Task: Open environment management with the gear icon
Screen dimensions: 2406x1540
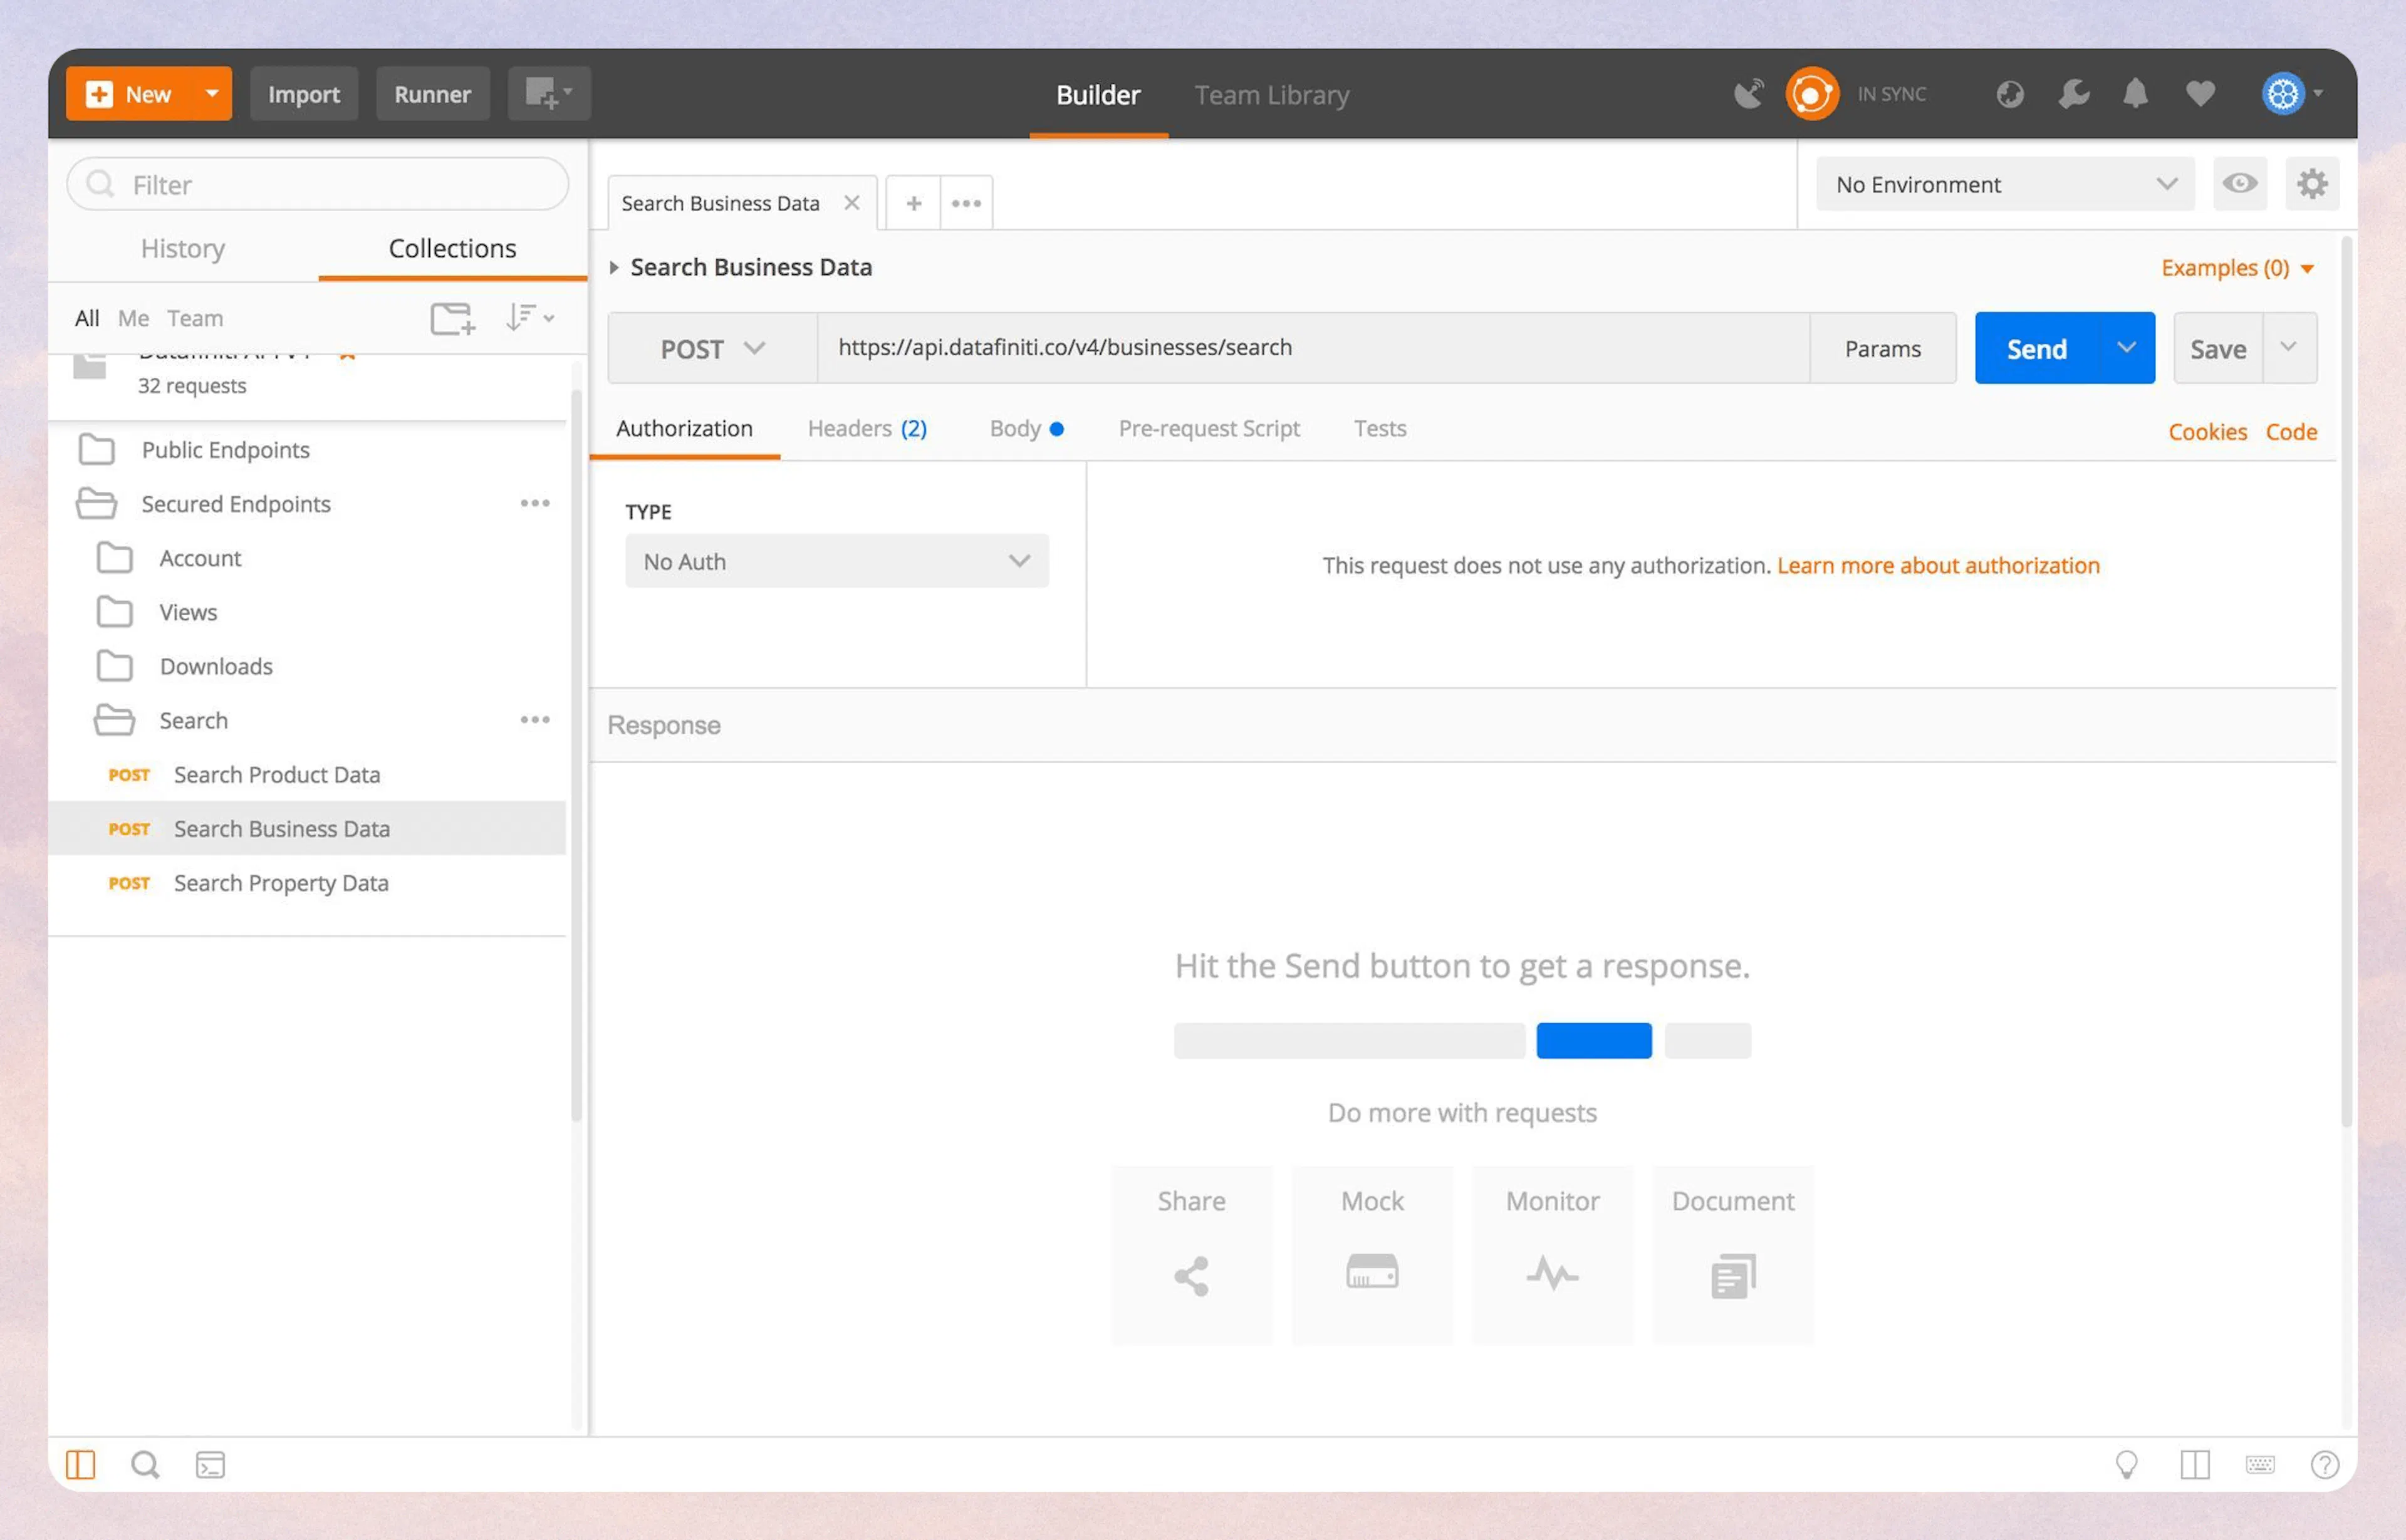Action: [2311, 184]
